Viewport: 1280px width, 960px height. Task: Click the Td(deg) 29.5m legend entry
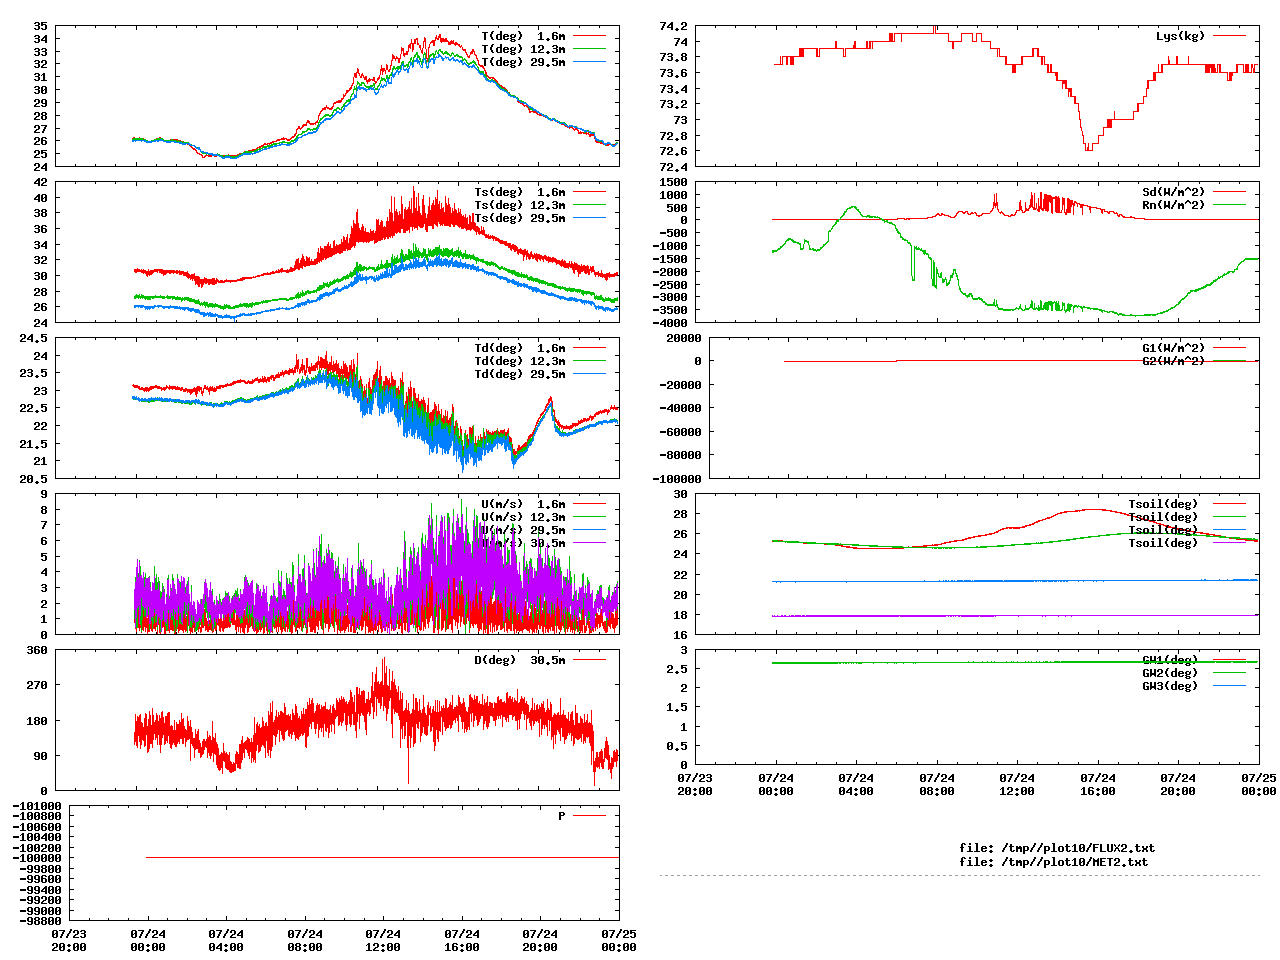click(x=519, y=374)
